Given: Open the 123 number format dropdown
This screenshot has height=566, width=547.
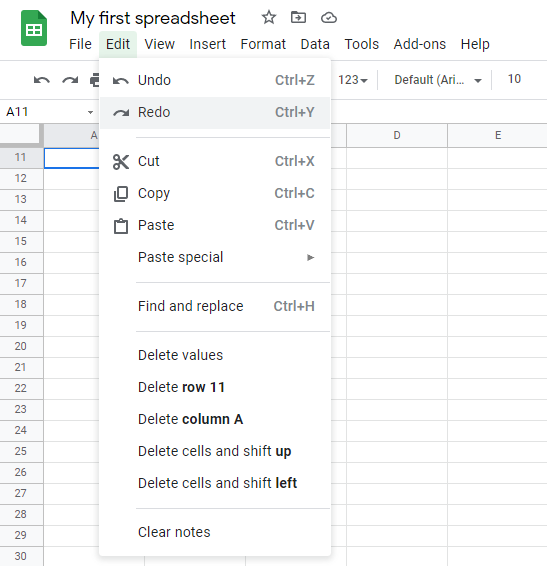Looking at the screenshot, I should pos(353,79).
